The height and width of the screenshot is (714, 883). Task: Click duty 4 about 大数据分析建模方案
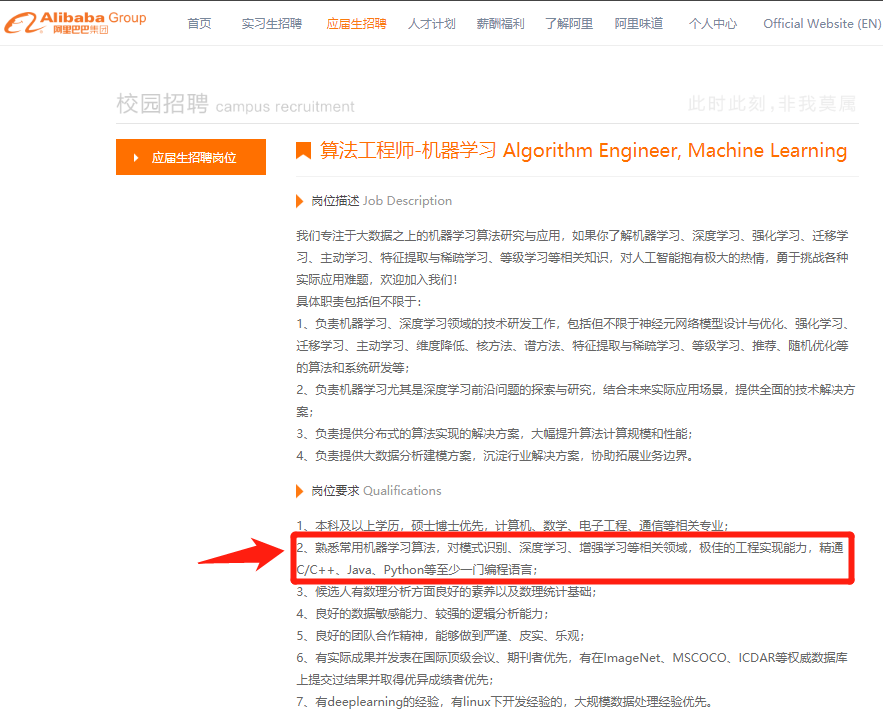pos(495,456)
